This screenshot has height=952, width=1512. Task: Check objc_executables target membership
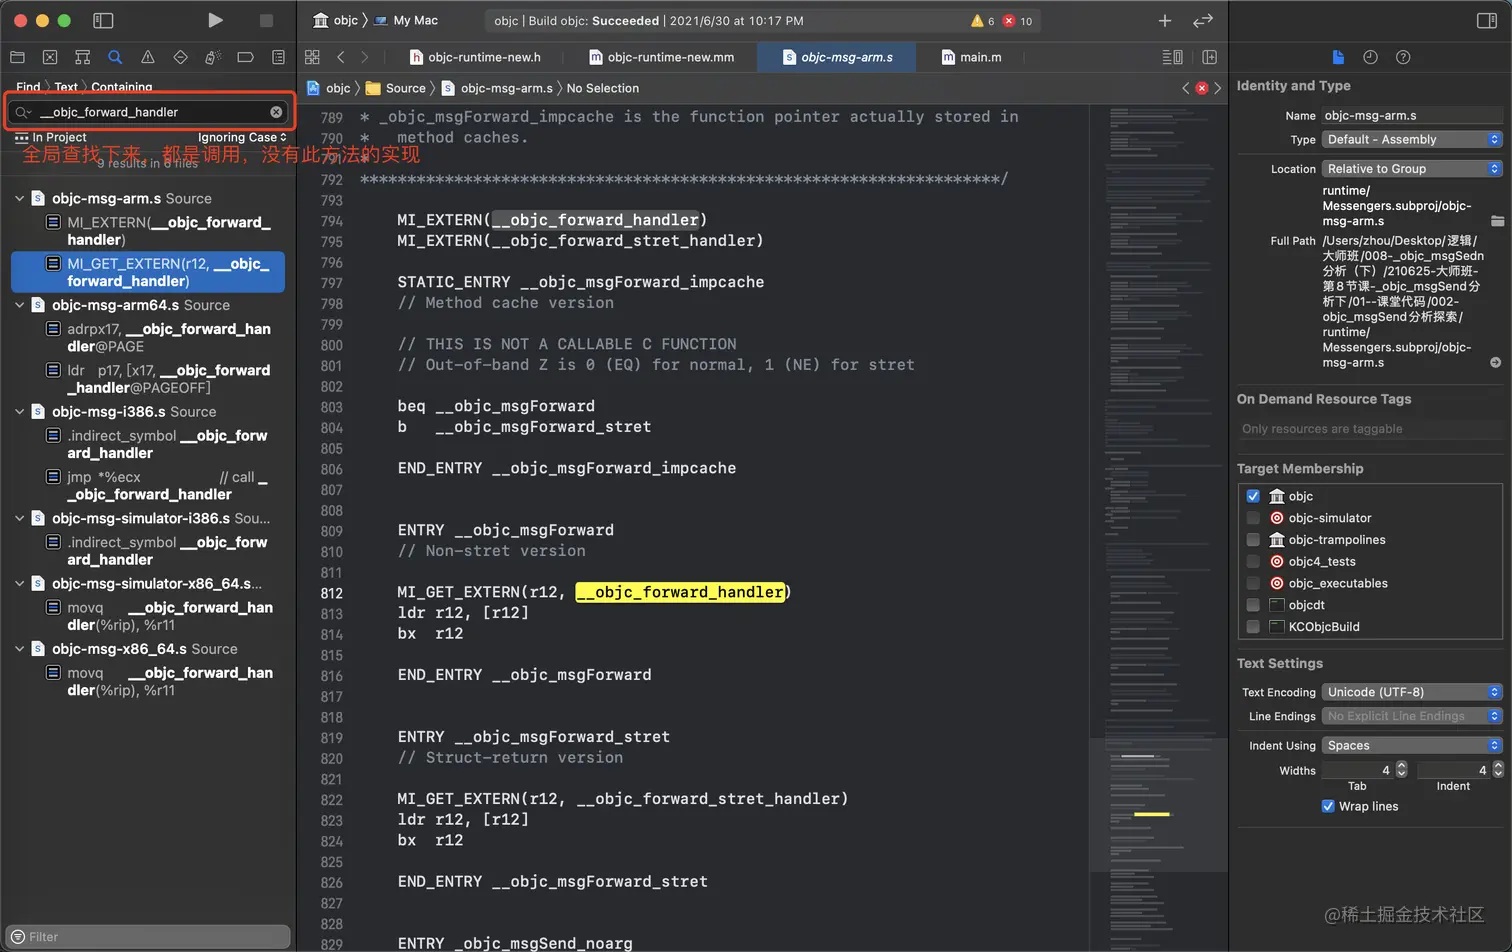[x=1253, y=583]
